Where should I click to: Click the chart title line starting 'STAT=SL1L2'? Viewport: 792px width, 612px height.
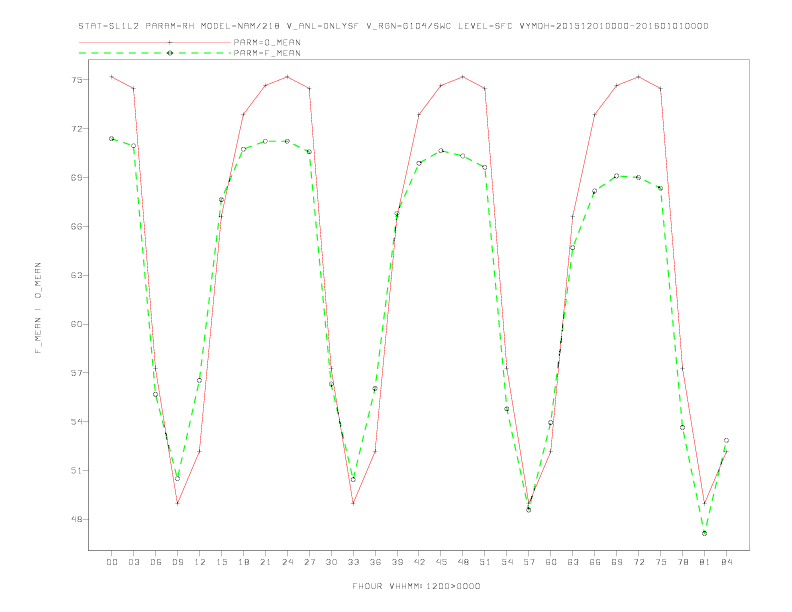coord(393,26)
